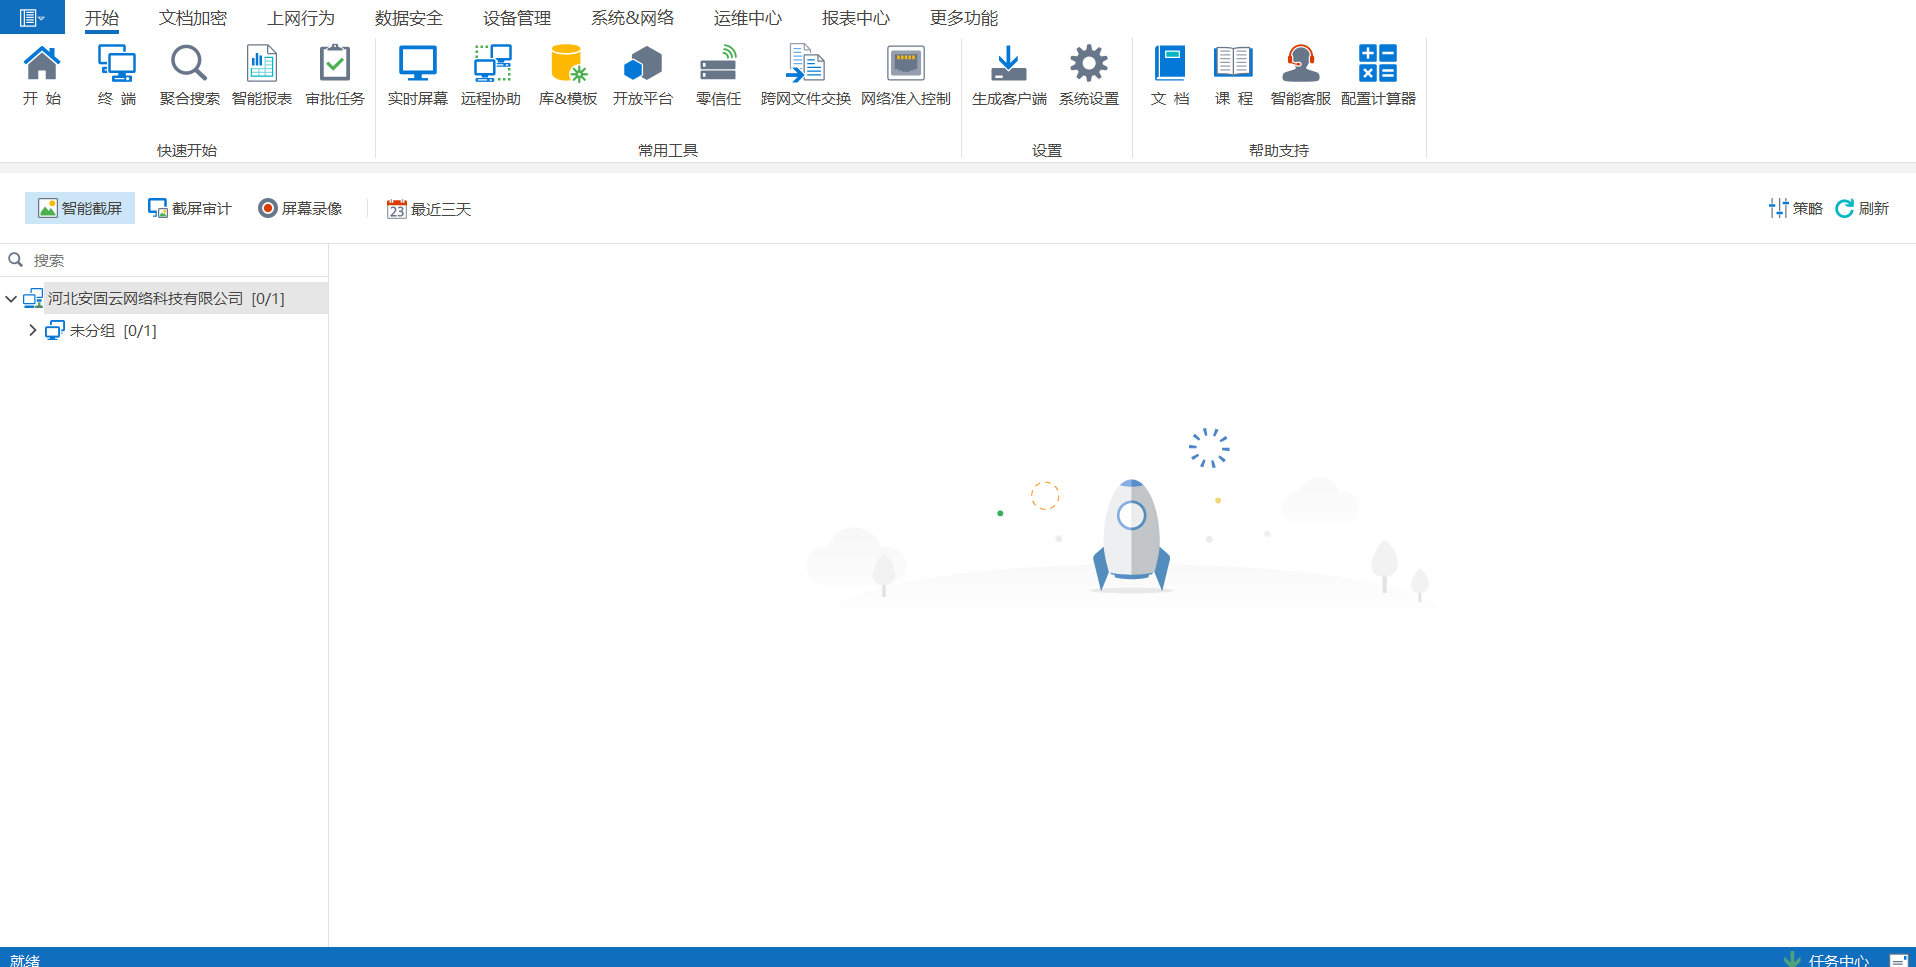Image resolution: width=1916 pixels, height=967 pixels.
Task: Open the 最近三天 date range selector
Action: coord(429,209)
